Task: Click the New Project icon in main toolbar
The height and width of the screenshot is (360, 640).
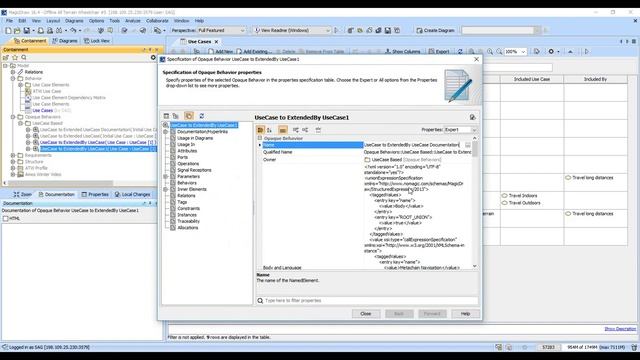Action: pos(8,31)
